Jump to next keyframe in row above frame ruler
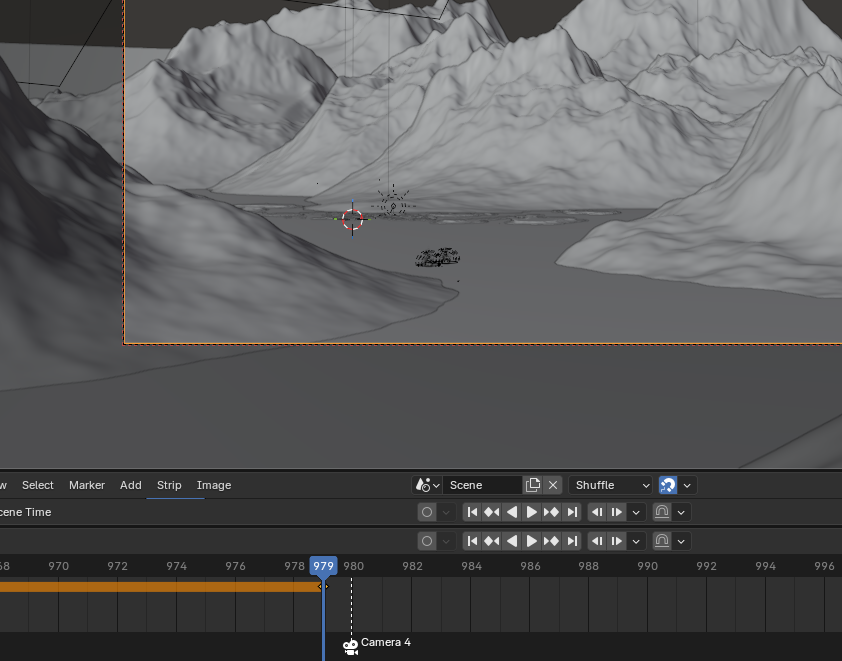842x661 pixels. [551, 541]
